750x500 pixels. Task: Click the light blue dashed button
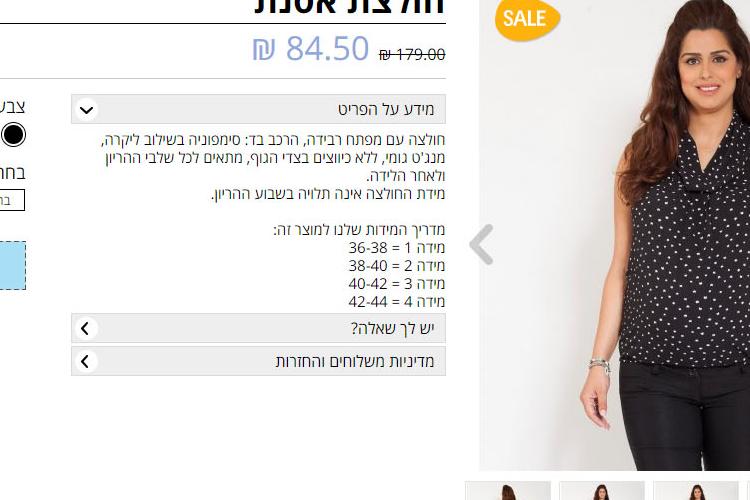(12, 266)
